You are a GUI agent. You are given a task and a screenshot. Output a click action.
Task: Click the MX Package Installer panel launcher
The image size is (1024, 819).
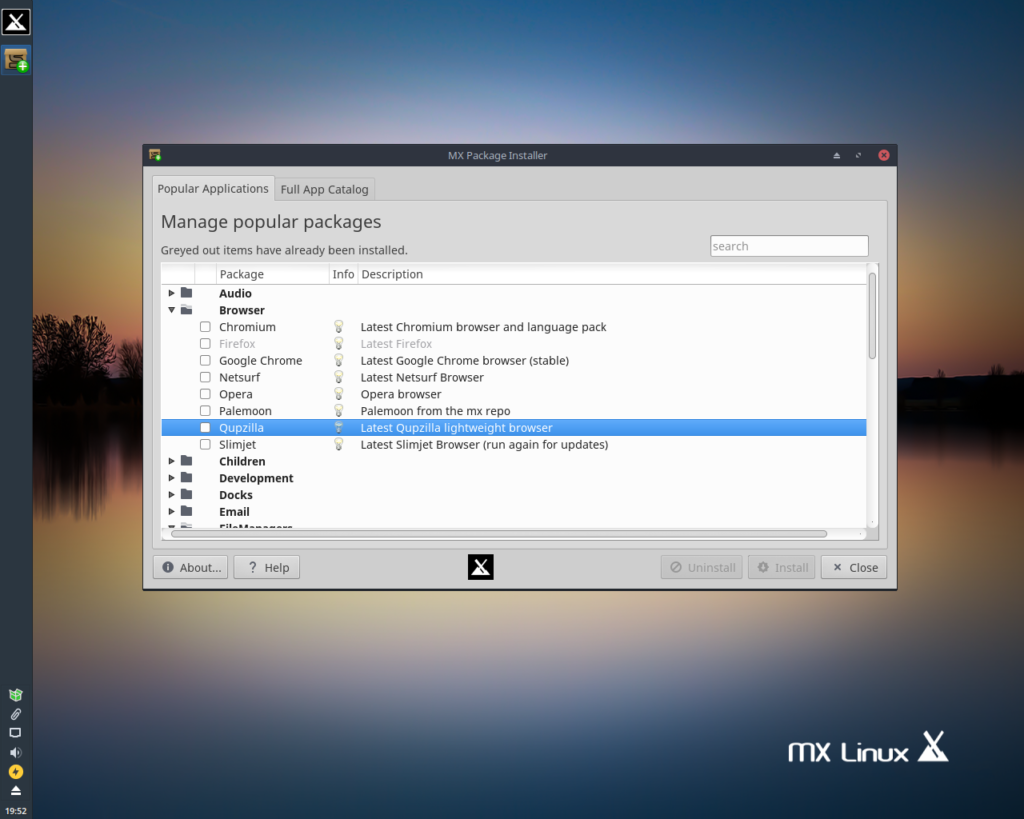[x=16, y=60]
